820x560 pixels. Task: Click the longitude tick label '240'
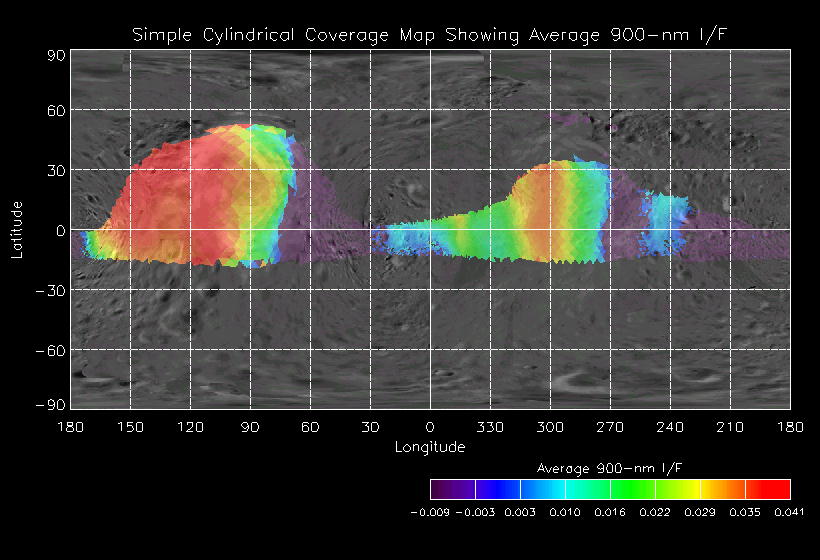pos(670,427)
